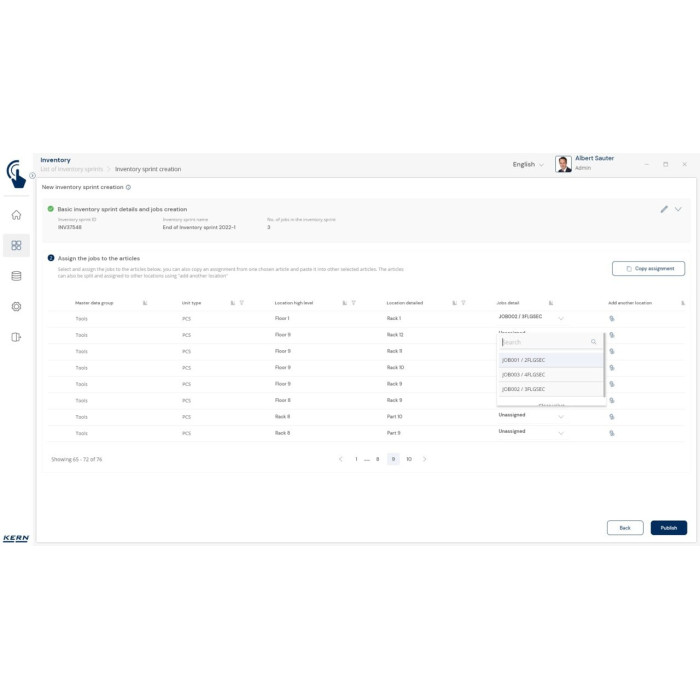The width and height of the screenshot is (700, 700).
Task: Filter the Location high level column
Action: point(354,303)
